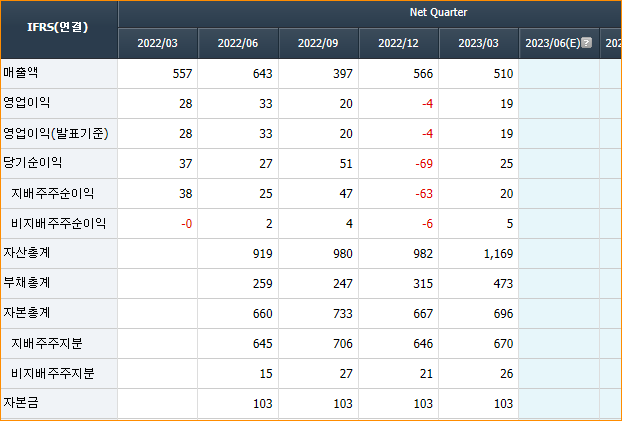
Task: Click 비지배주주지분 value 21
Action: 426,374
